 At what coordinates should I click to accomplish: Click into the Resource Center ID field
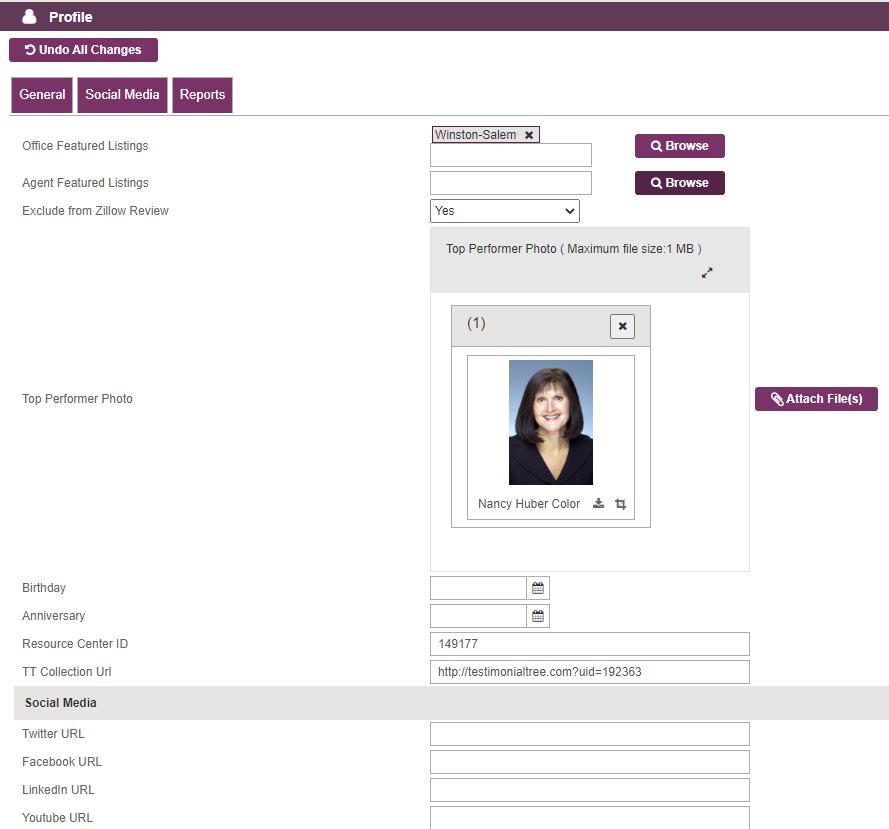[x=590, y=644]
